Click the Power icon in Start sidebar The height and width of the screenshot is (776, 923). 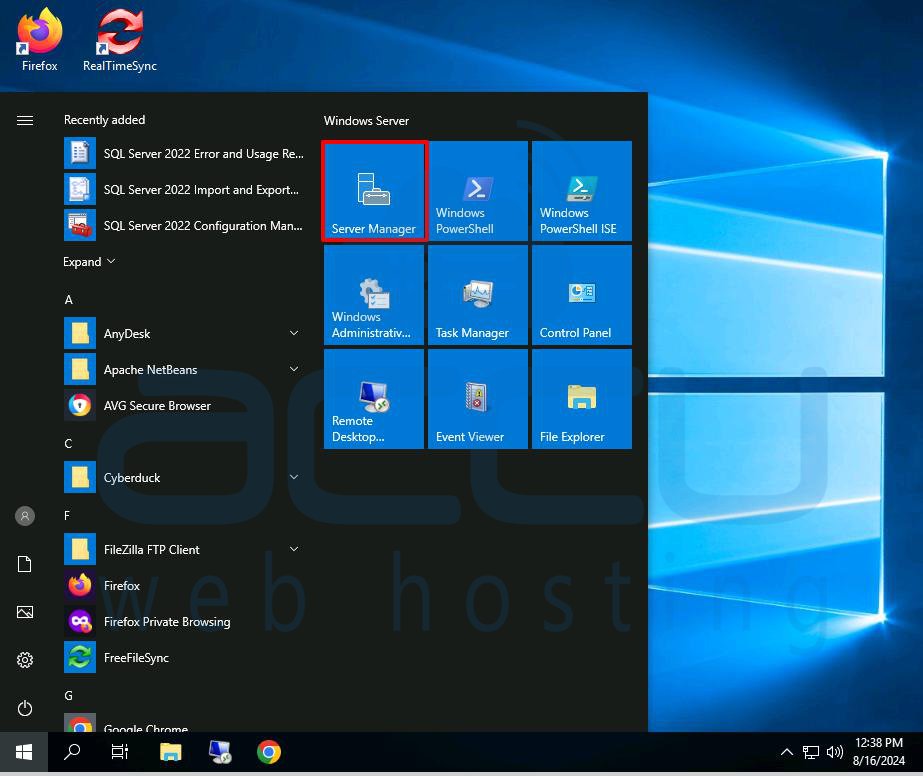coord(25,708)
